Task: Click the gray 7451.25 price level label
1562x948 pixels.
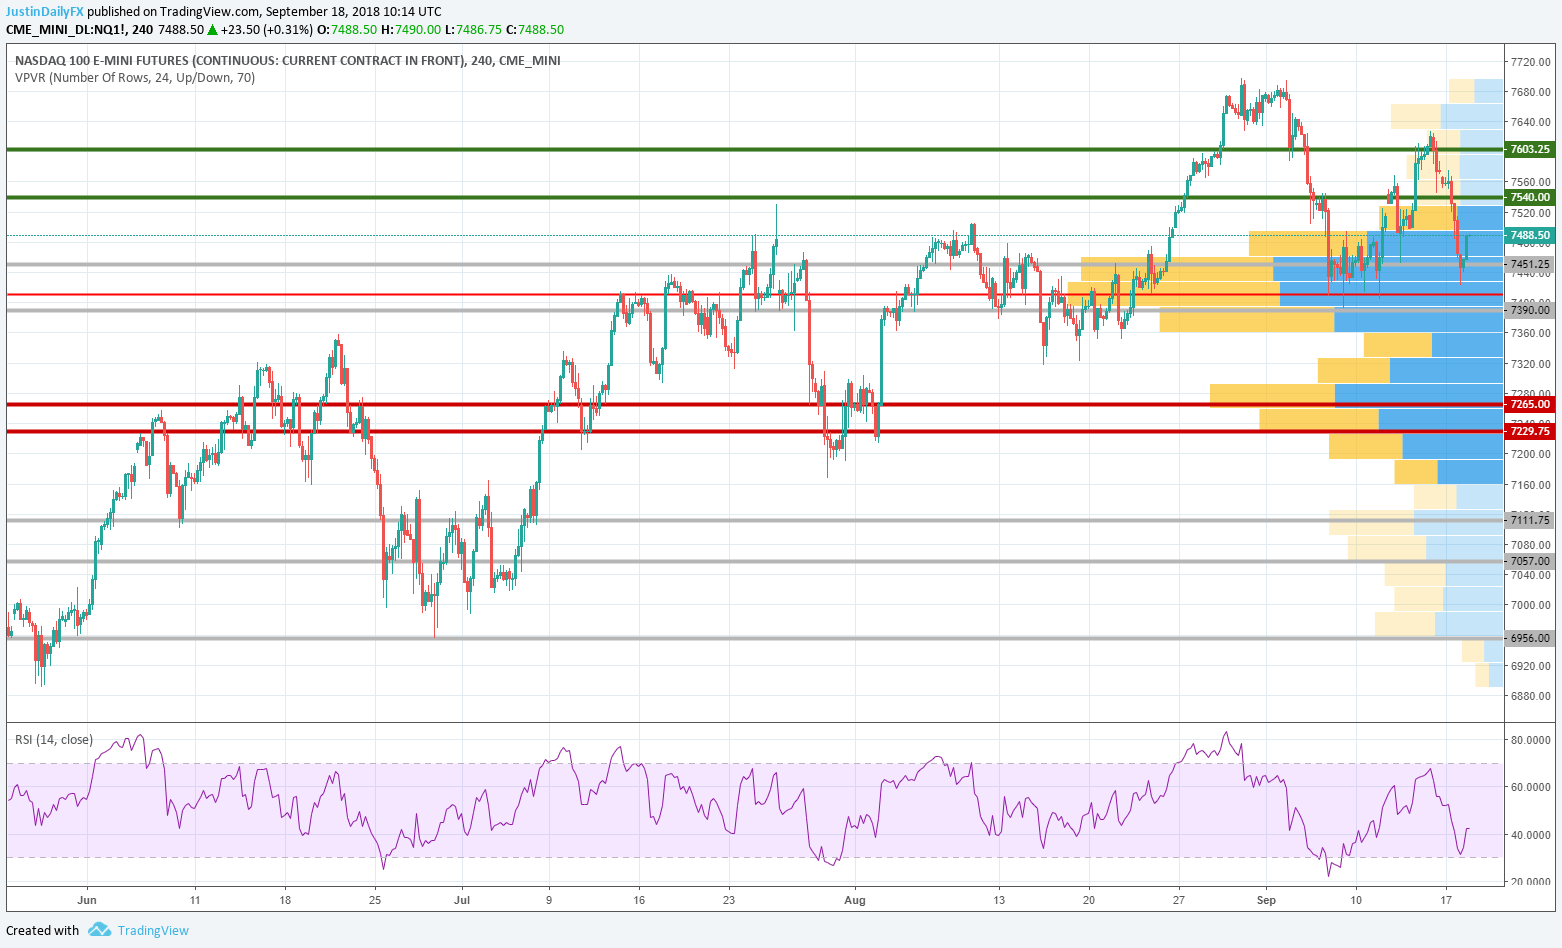Action: (1530, 264)
